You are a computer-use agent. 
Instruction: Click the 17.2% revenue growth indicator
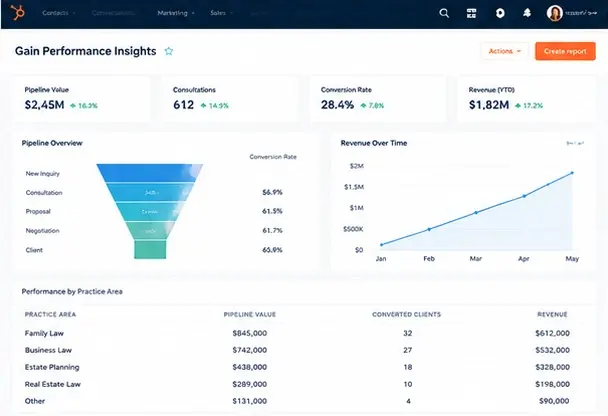(529, 105)
